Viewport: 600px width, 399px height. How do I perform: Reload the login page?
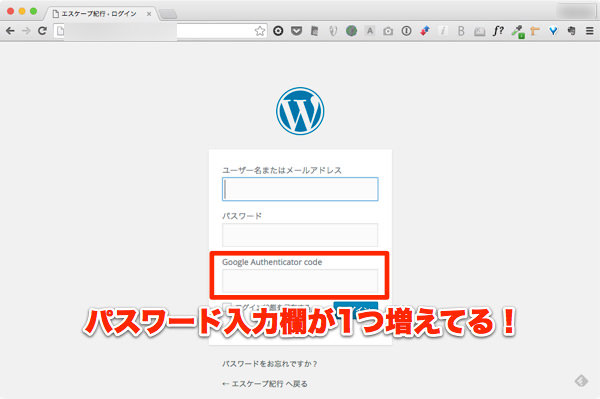[42, 31]
